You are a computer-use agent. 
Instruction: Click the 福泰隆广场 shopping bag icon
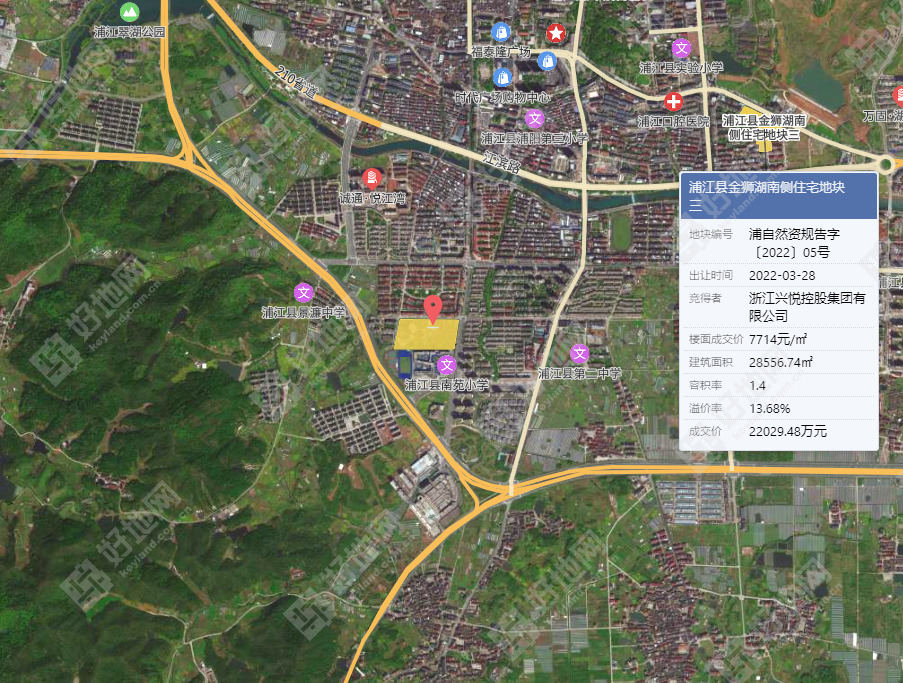click(502, 33)
